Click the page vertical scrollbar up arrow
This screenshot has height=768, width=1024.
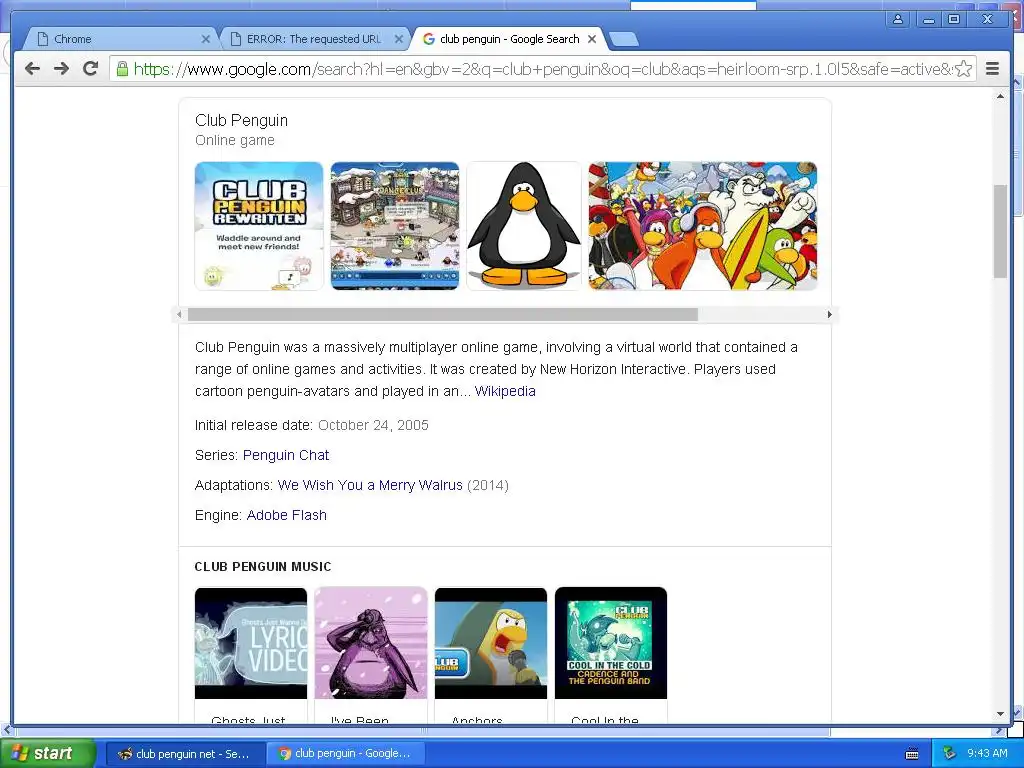(x=1000, y=97)
